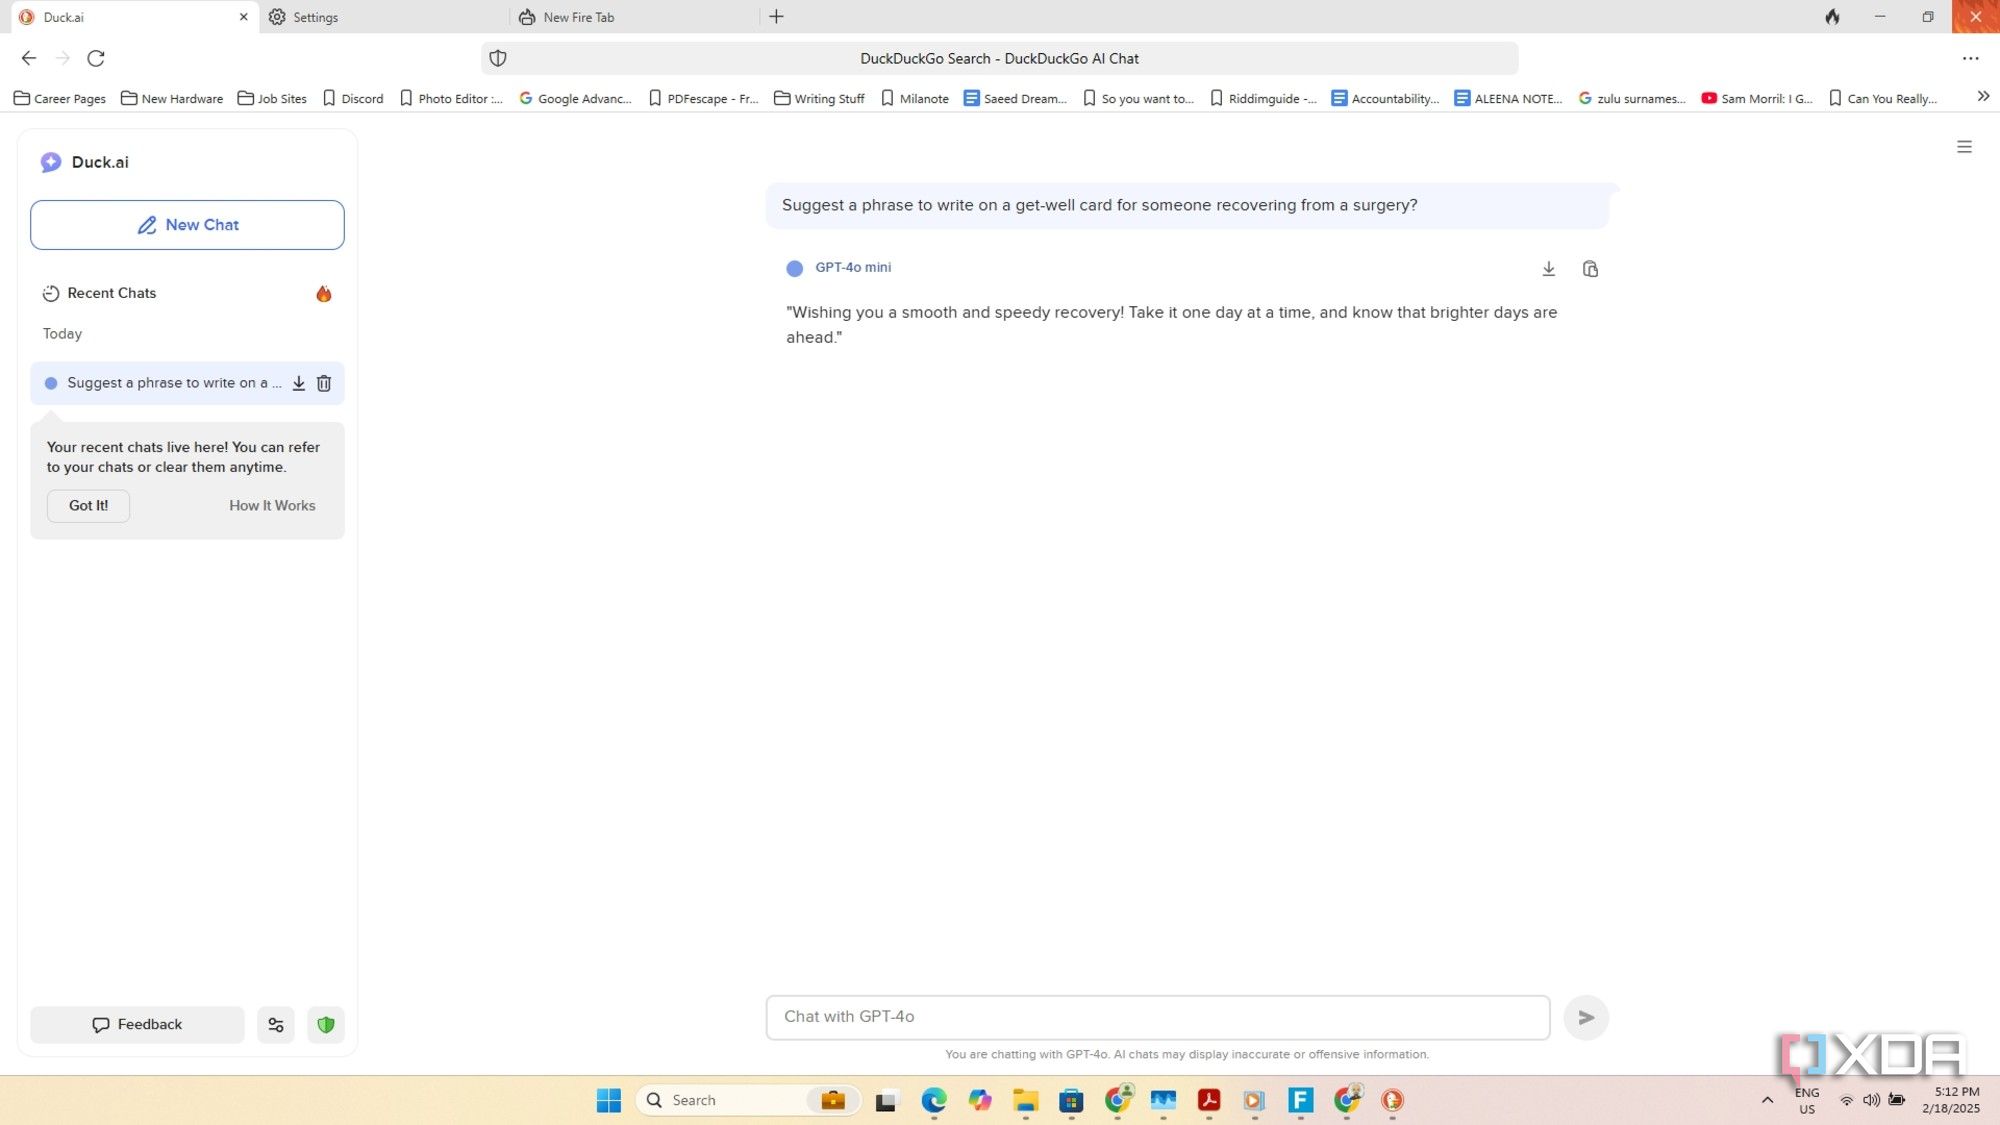
Task: Open the Discord bookmark
Action: tap(353, 98)
